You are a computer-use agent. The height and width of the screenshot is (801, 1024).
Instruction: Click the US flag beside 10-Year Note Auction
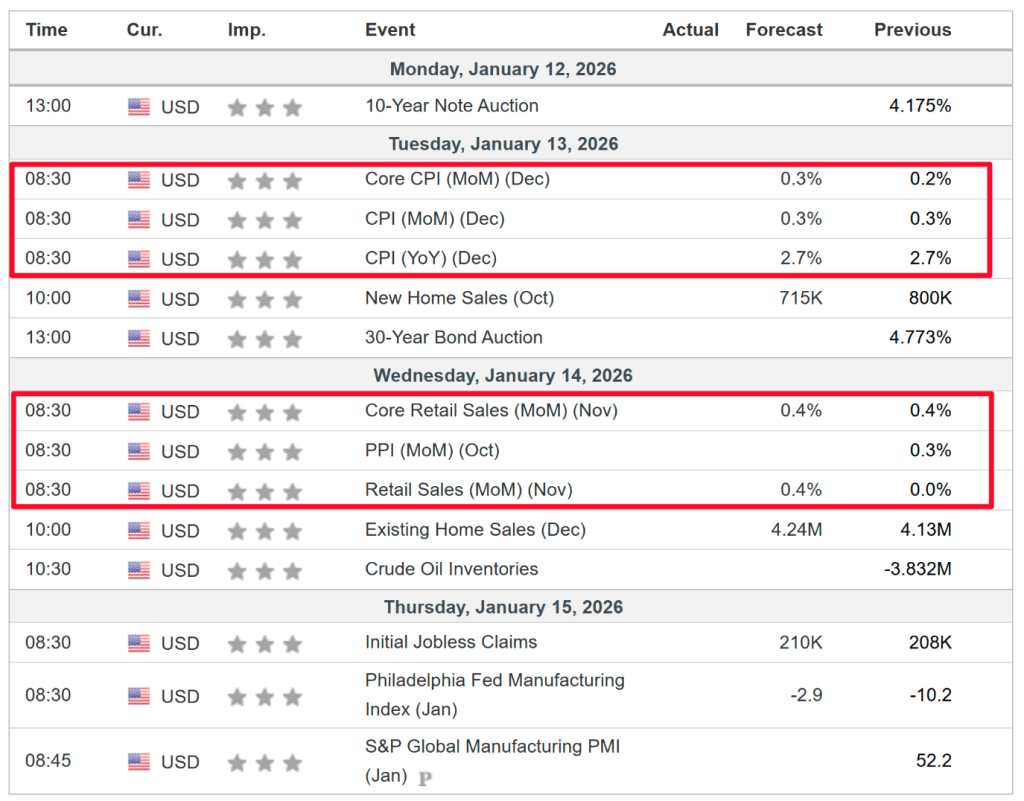[x=139, y=107]
